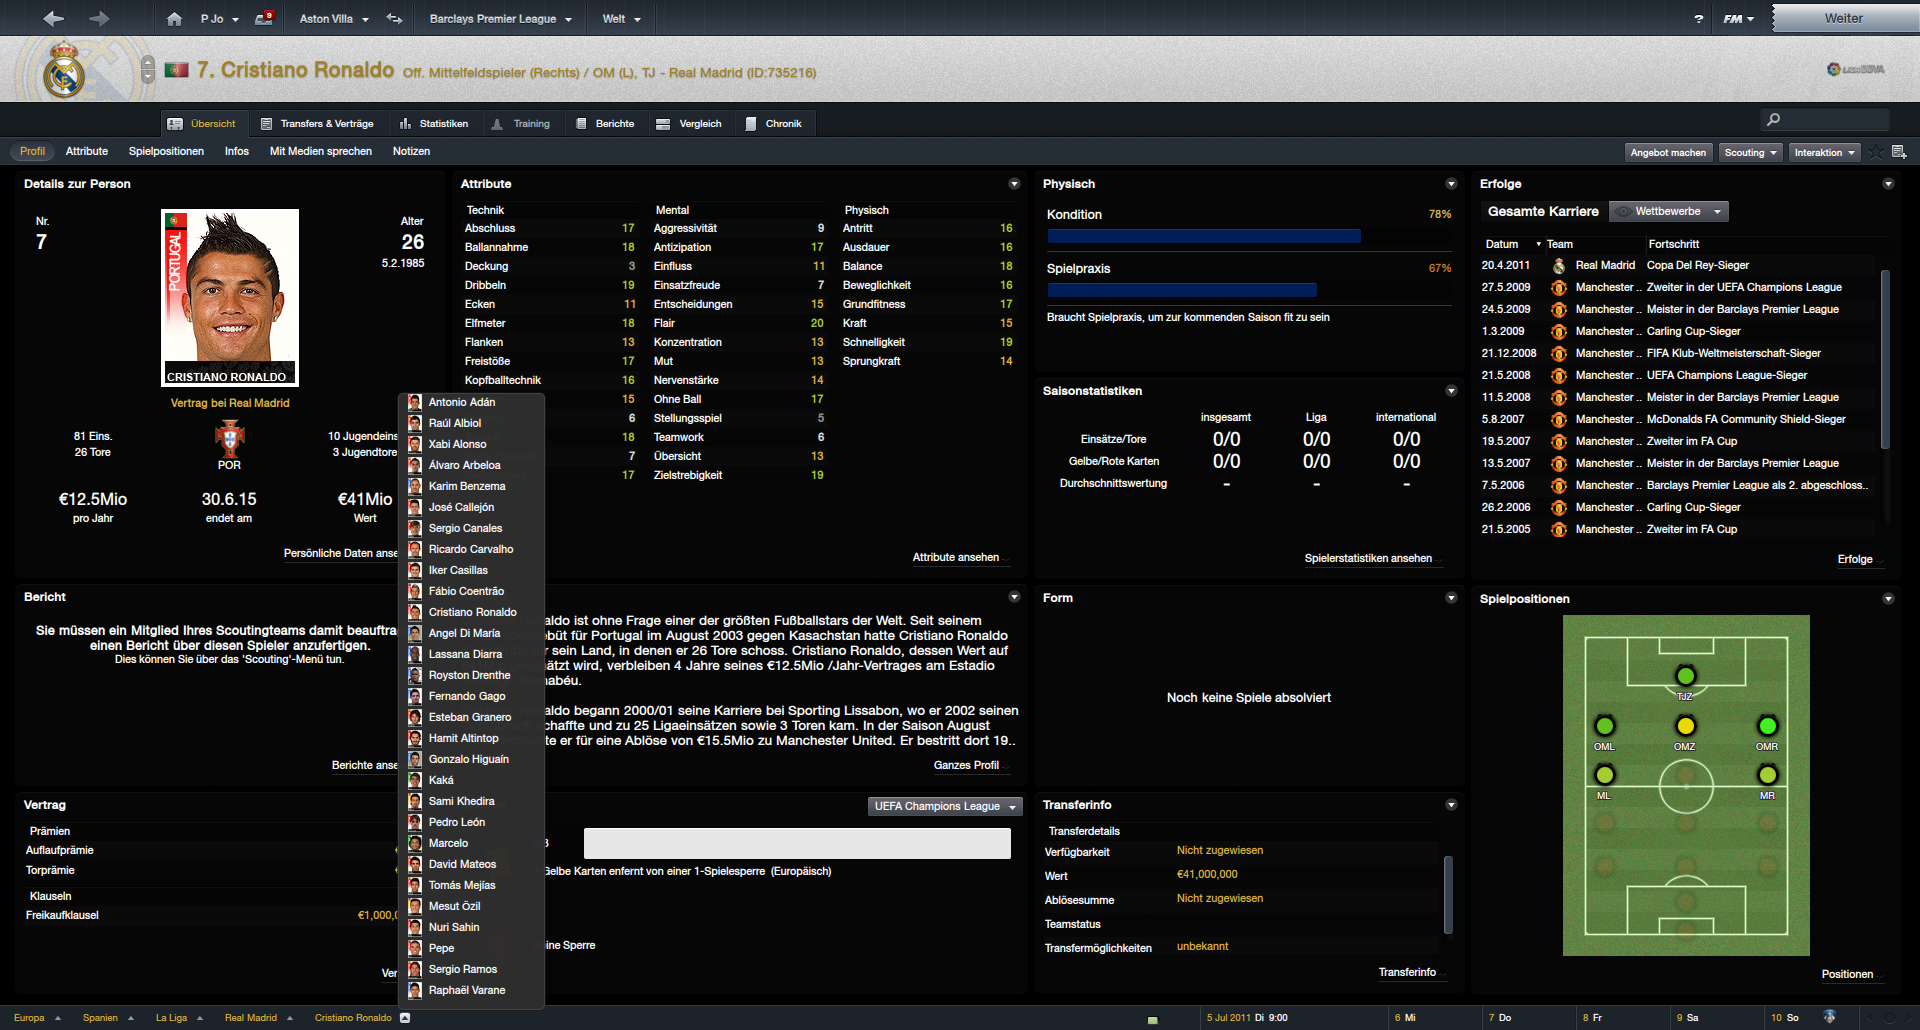Click the search magnifier icon

click(1773, 120)
